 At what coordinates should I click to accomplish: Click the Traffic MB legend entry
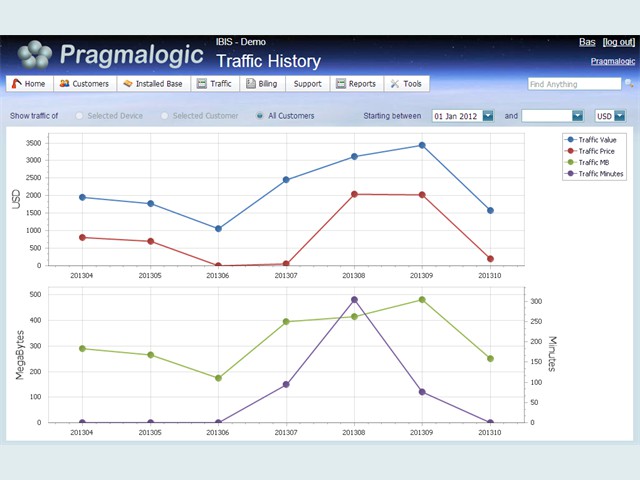click(587, 162)
